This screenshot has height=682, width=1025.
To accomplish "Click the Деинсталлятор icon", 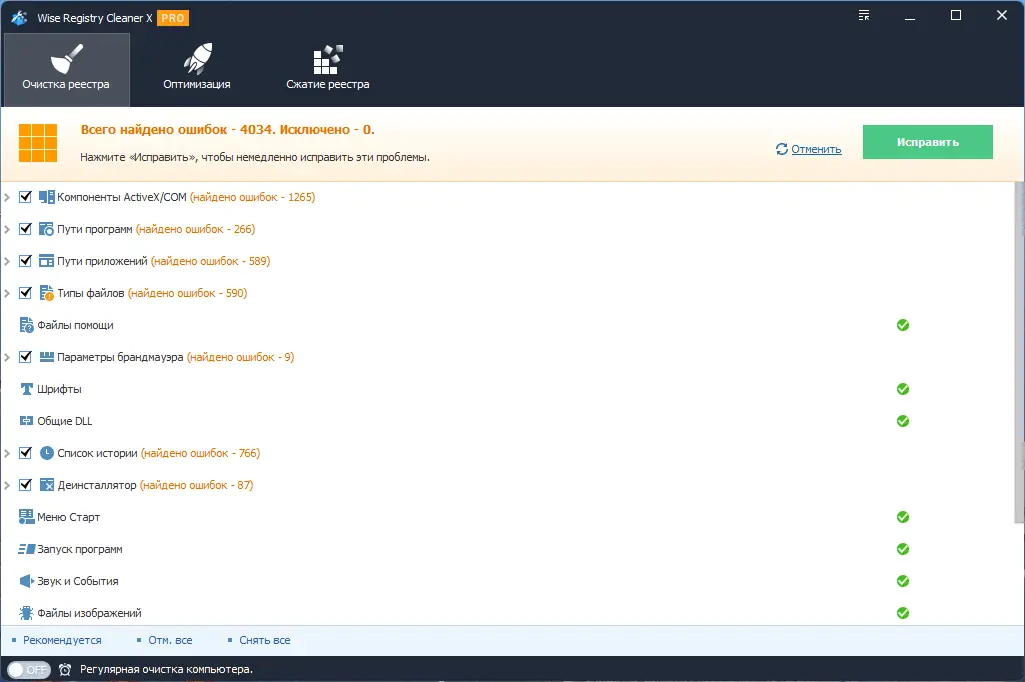I will pos(46,485).
